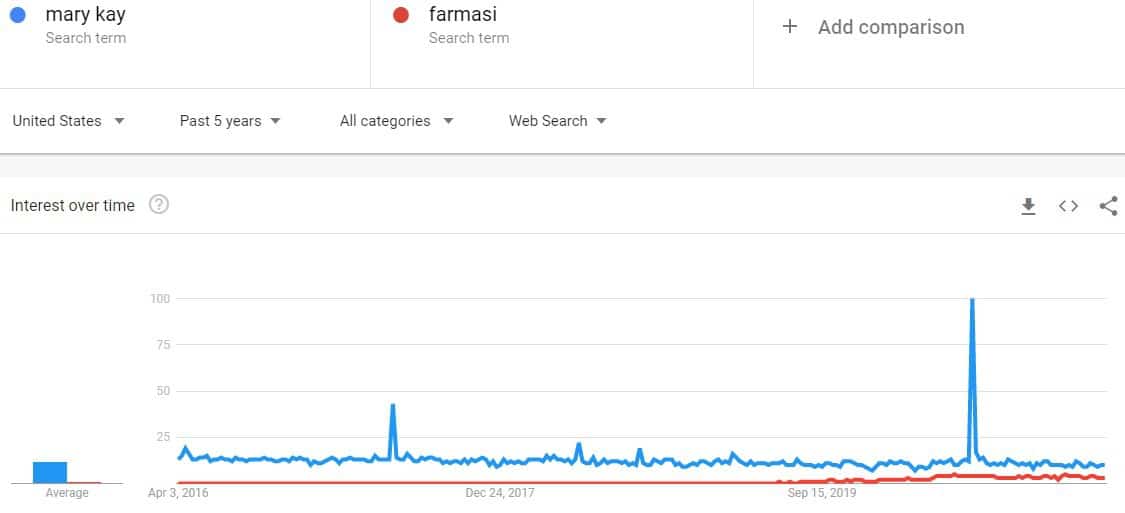Share the Interest over time chart

[1108, 207]
